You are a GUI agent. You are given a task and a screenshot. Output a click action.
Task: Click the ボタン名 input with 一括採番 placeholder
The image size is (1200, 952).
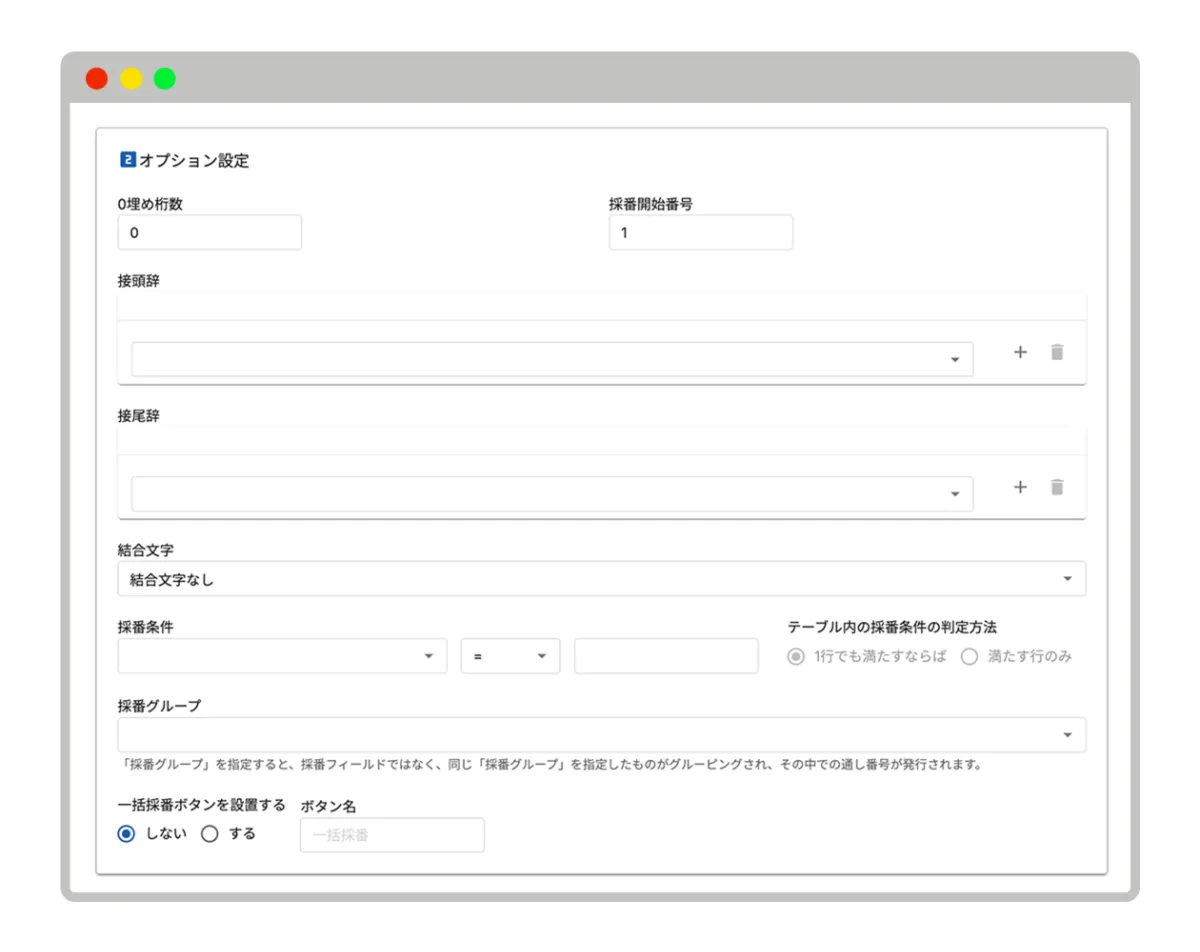[x=392, y=835]
